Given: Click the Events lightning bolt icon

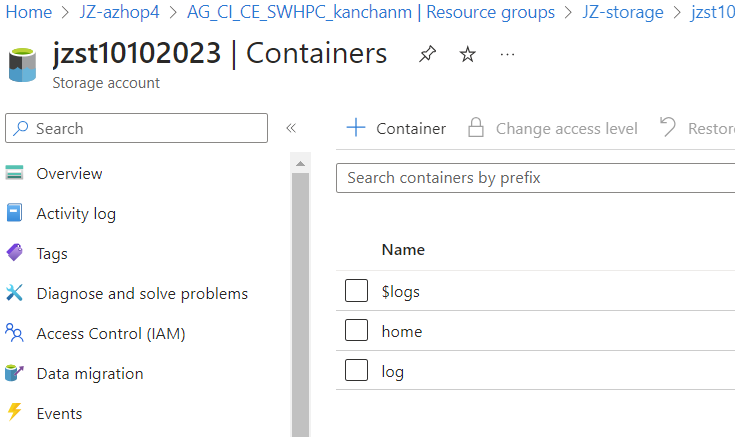Looking at the screenshot, I should [x=15, y=412].
